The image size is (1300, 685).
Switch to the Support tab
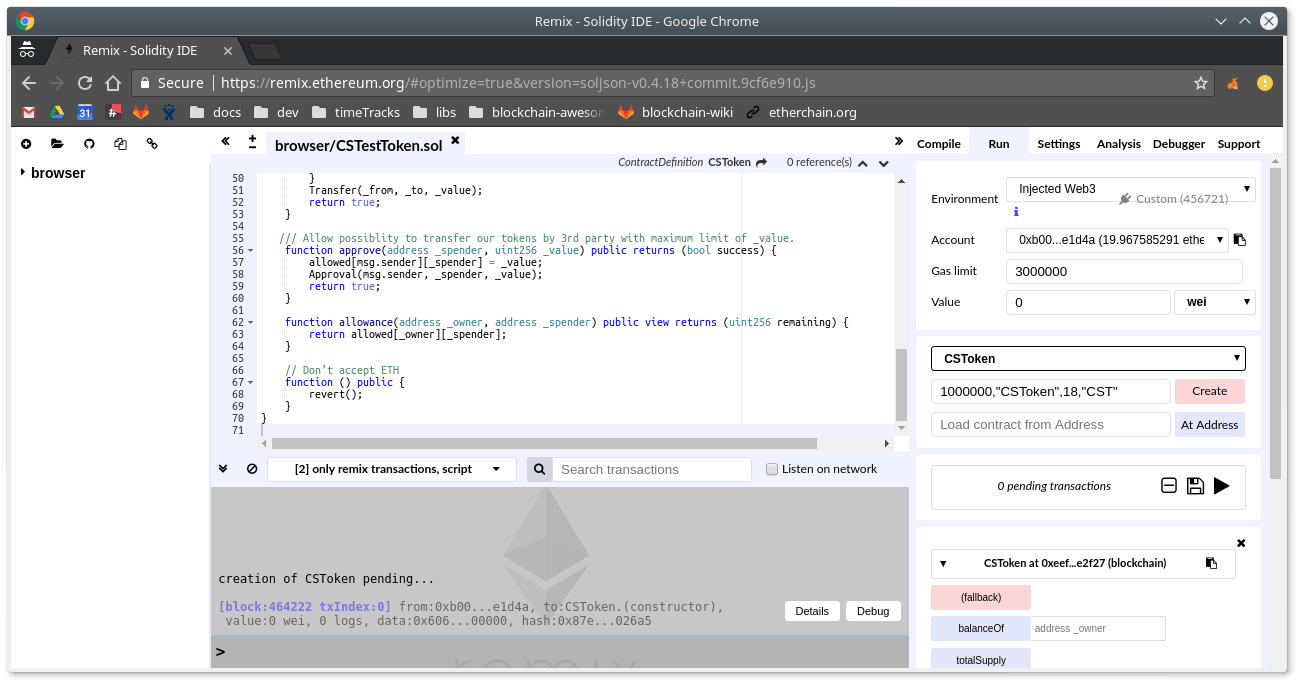pos(1239,144)
